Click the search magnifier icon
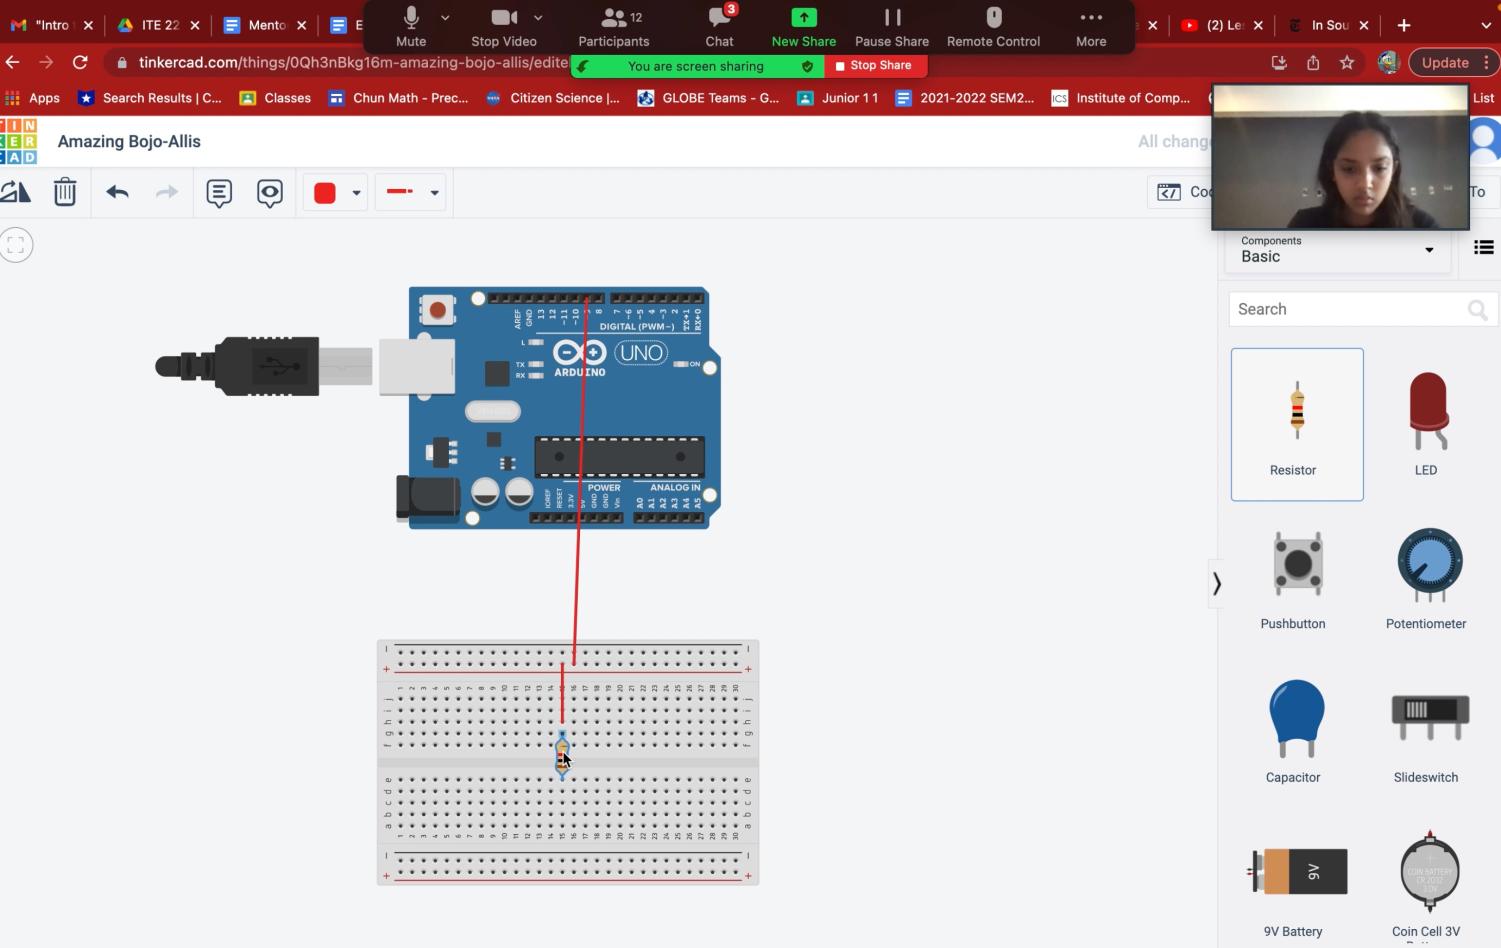Image resolution: width=1501 pixels, height=948 pixels. [1477, 310]
